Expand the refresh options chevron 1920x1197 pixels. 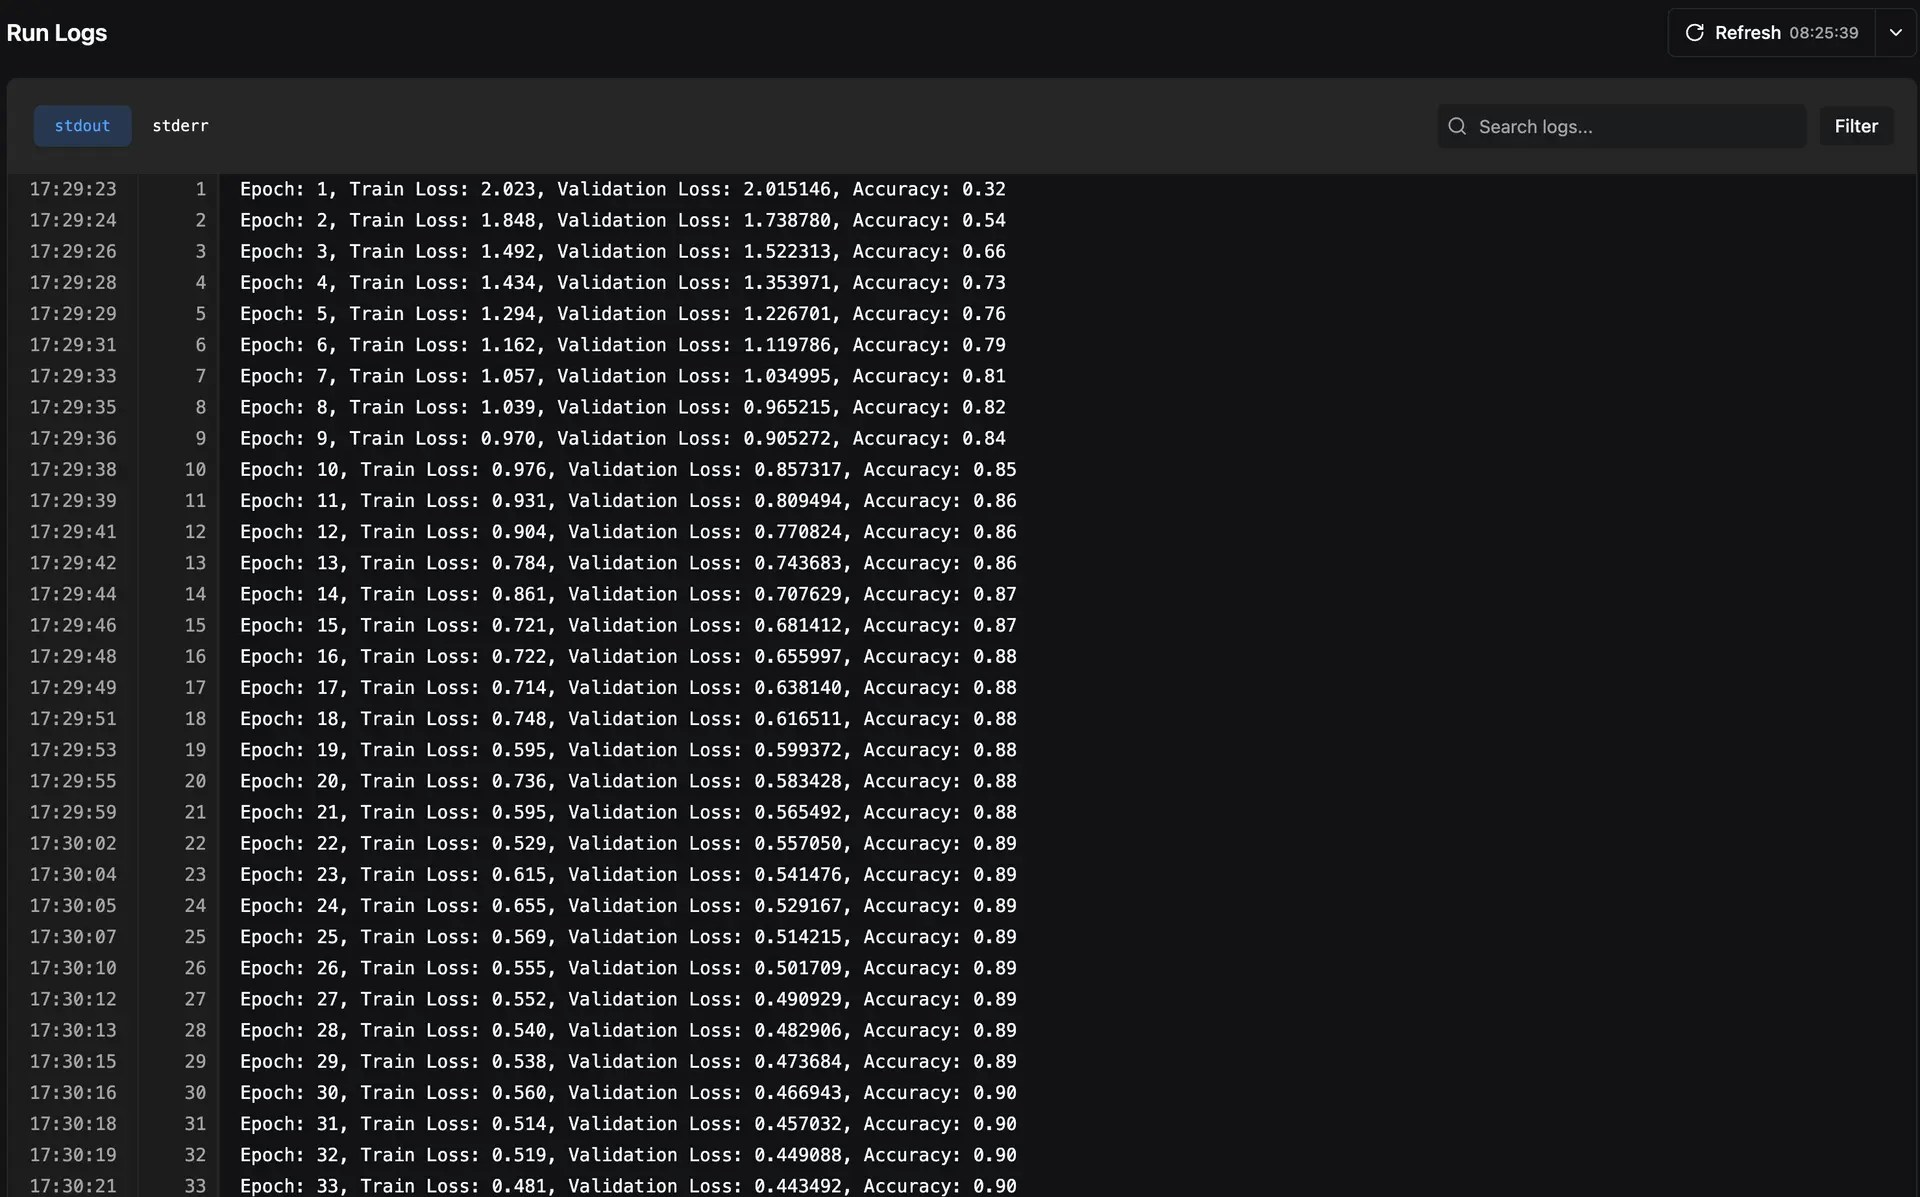click(x=1897, y=32)
